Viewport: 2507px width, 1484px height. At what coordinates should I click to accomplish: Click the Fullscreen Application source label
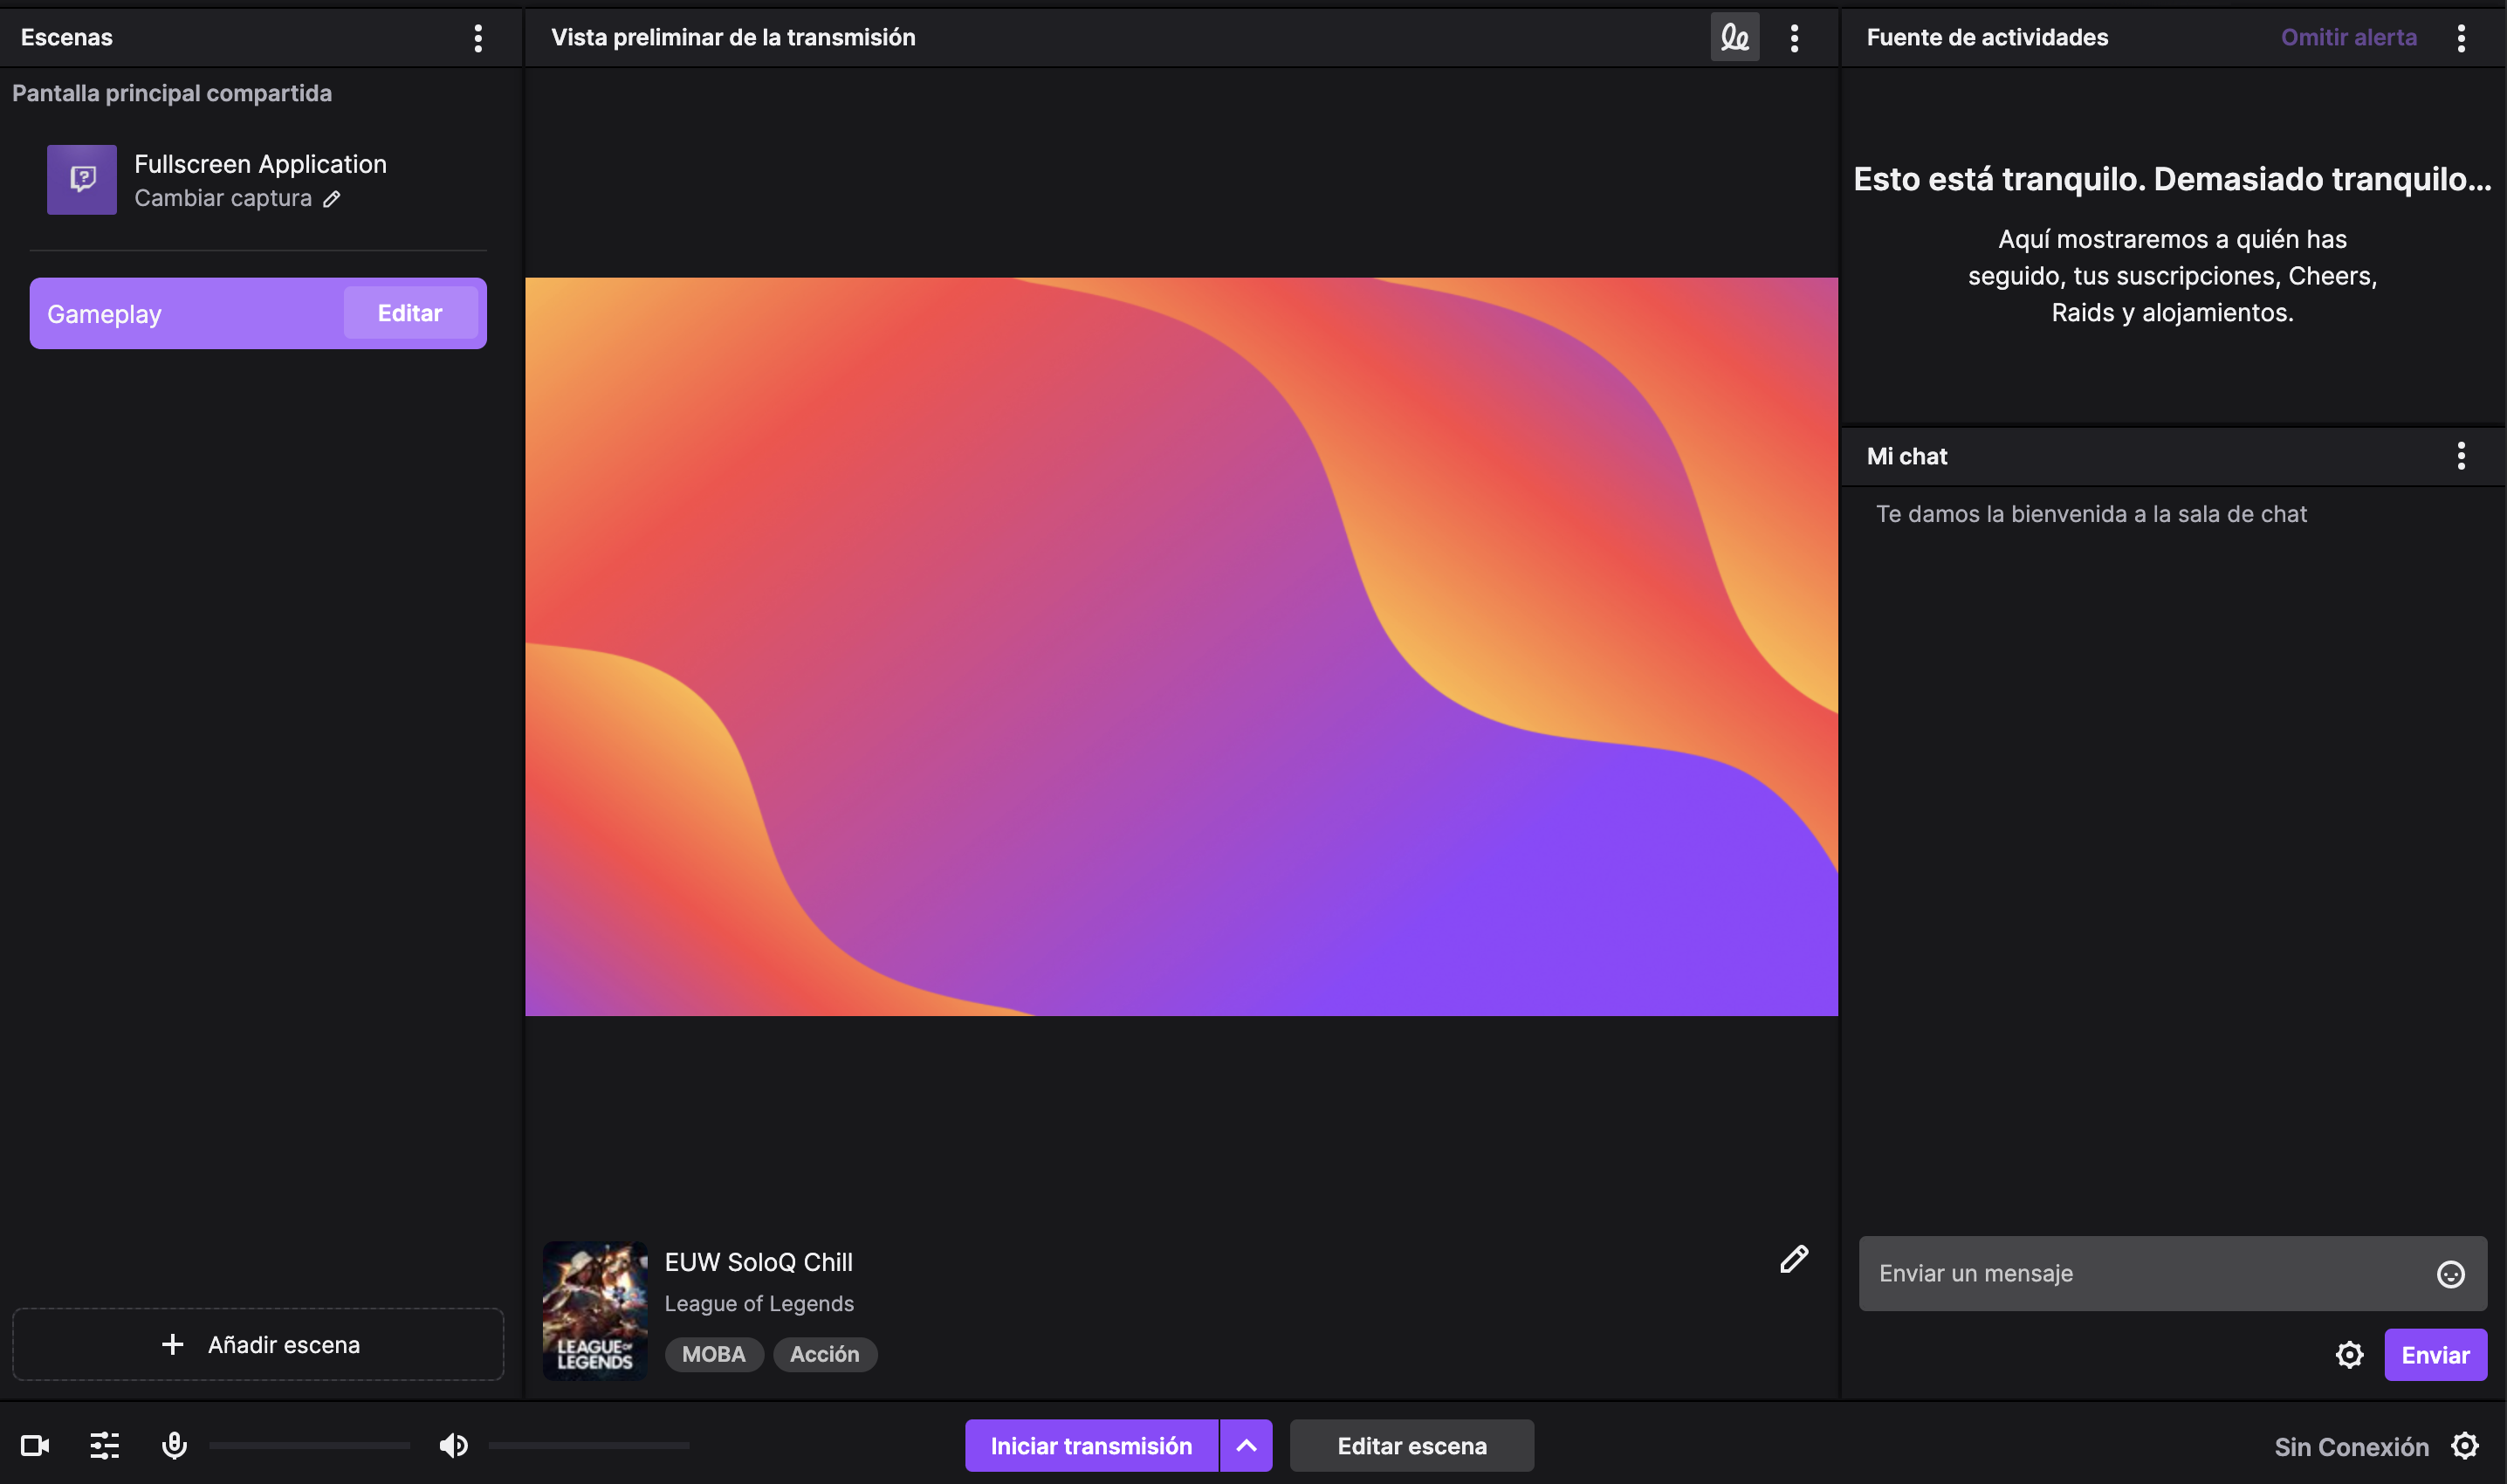tap(260, 165)
